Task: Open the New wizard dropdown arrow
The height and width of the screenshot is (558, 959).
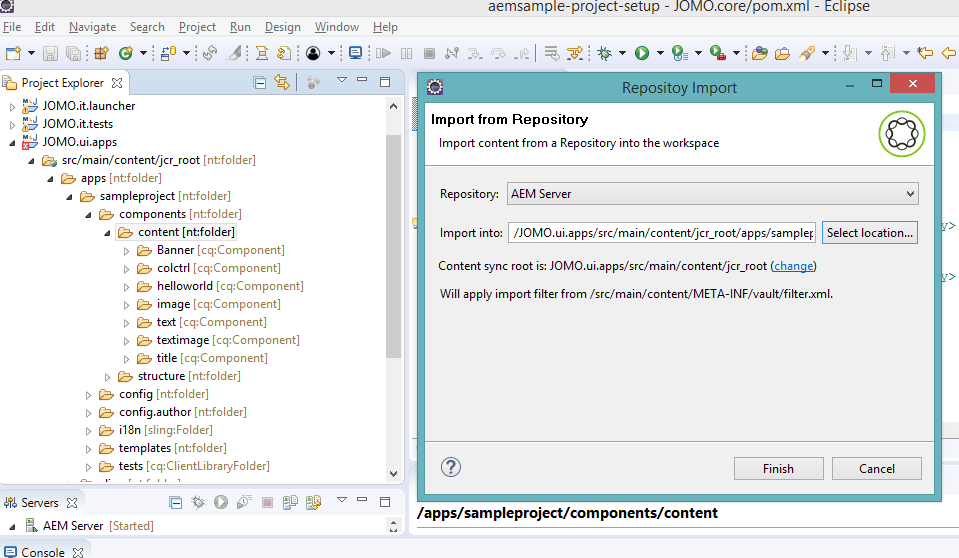Action: pyautogui.click(x=31, y=53)
